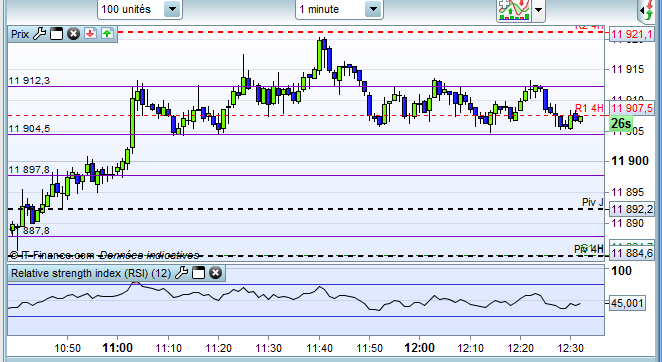662x362 pixels.
Task: Detach the RSI panel window
Action: tap(198, 273)
